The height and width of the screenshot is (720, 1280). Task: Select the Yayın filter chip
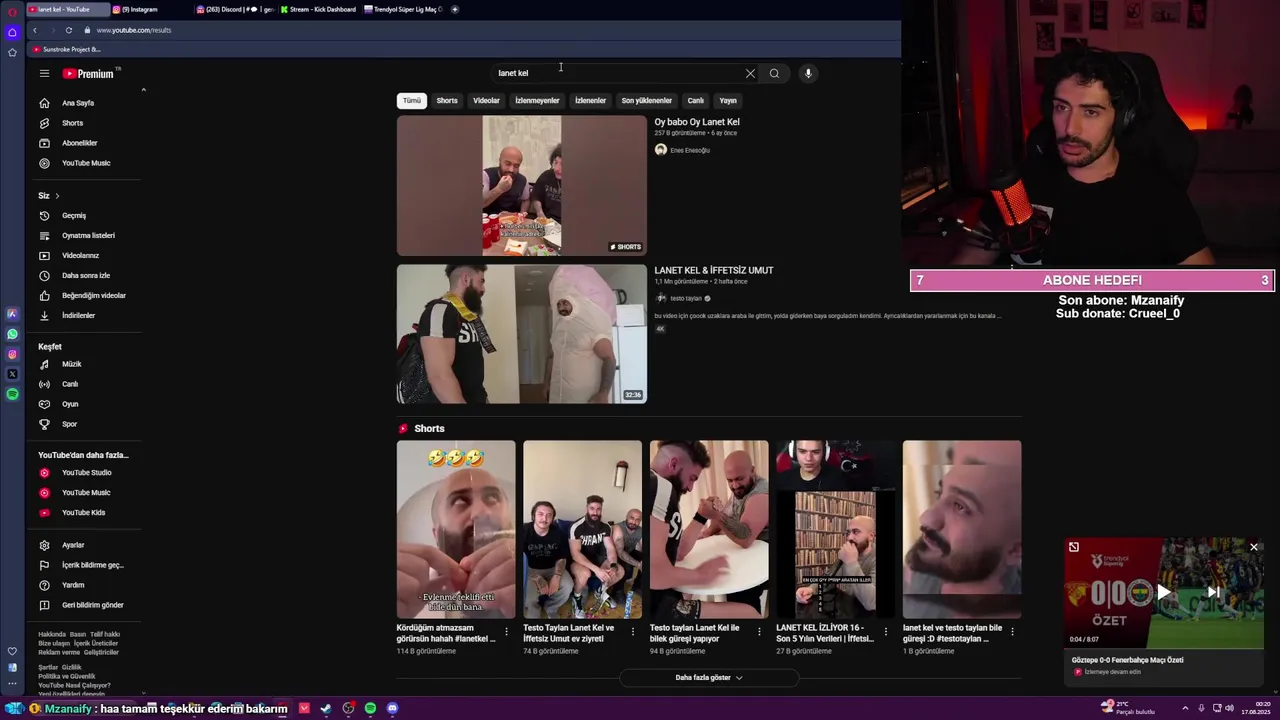(728, 100)
